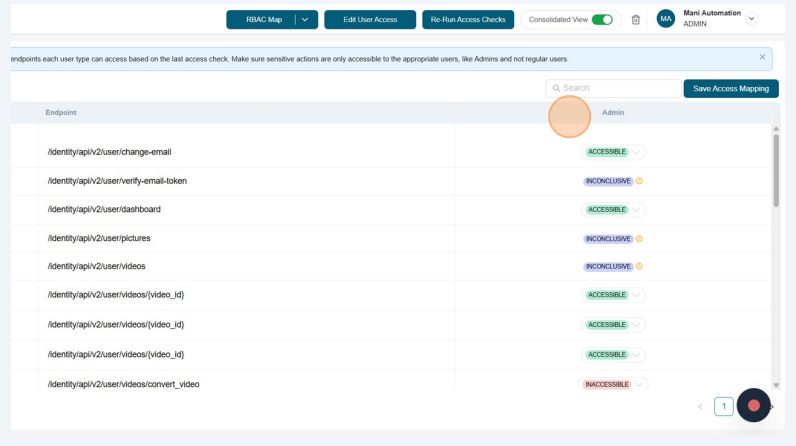The image size is (796, 446).
Task: Click info icon beside user/videos Inconclusive status
Action: click(x=639, y=267)
